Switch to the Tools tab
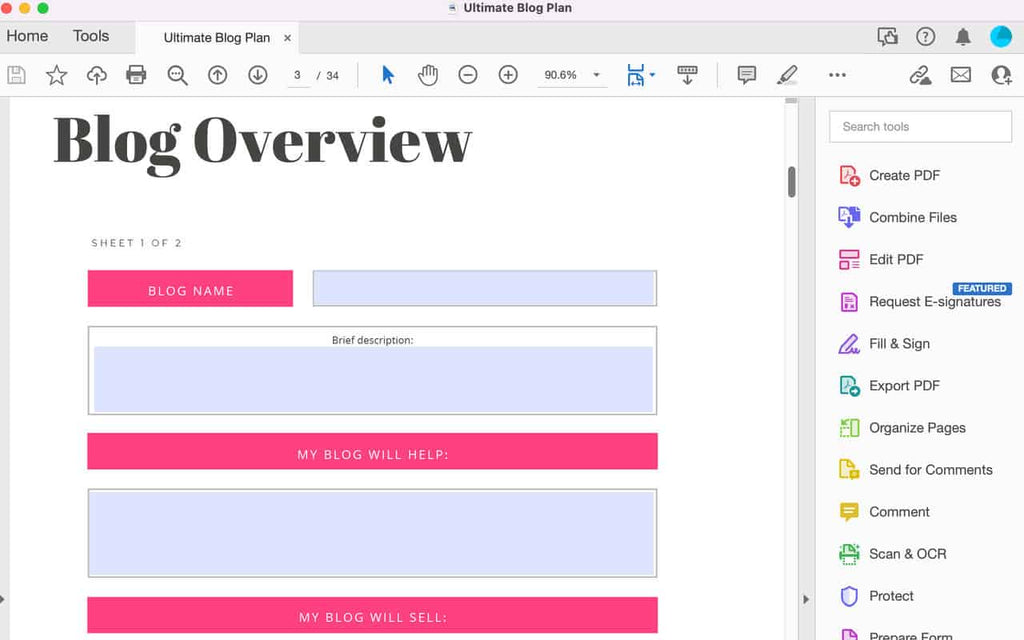This screenshot has width=1024, height=640. (89, 35)
